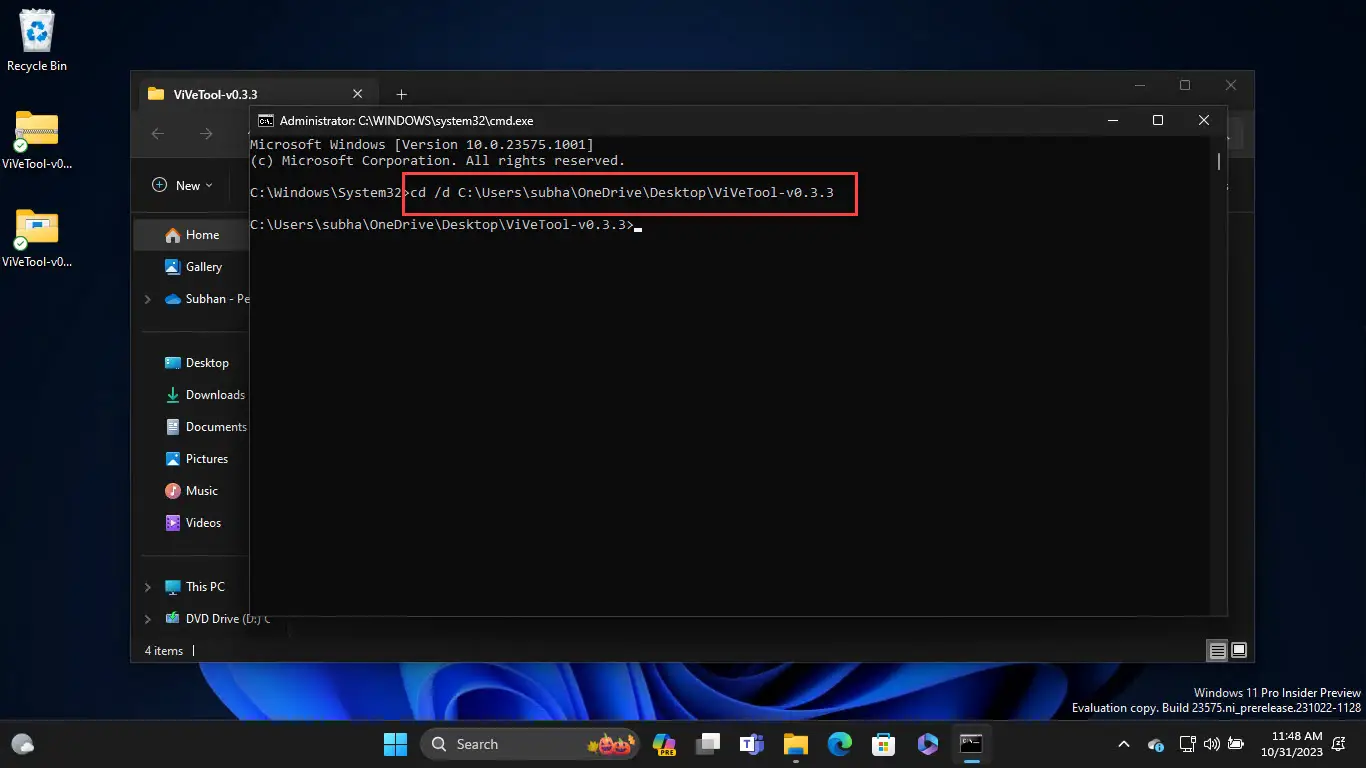The image size is (1366, 768).
Task: Open File Explorer from taskbar
Action: [795, 744]
